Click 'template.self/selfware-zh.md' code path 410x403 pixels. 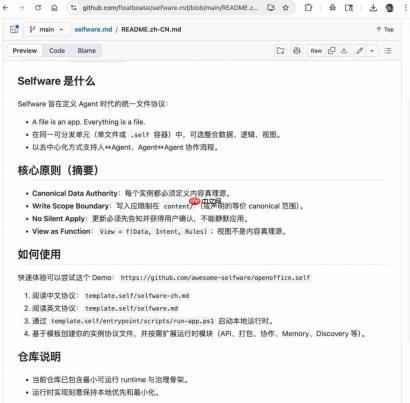coord(137,296)
